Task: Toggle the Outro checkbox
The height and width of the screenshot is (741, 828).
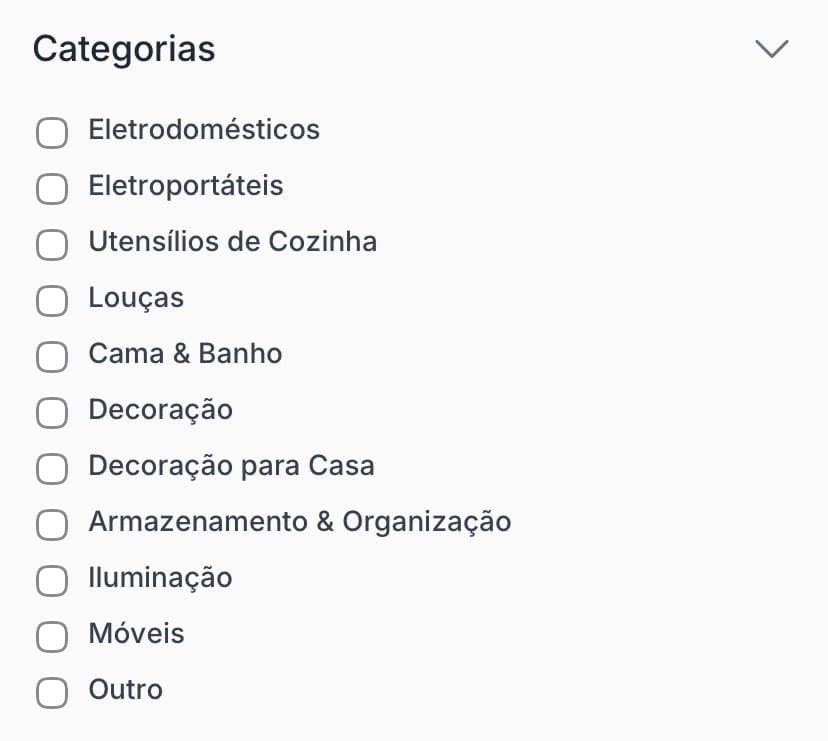Action: [x=52, y=692]
